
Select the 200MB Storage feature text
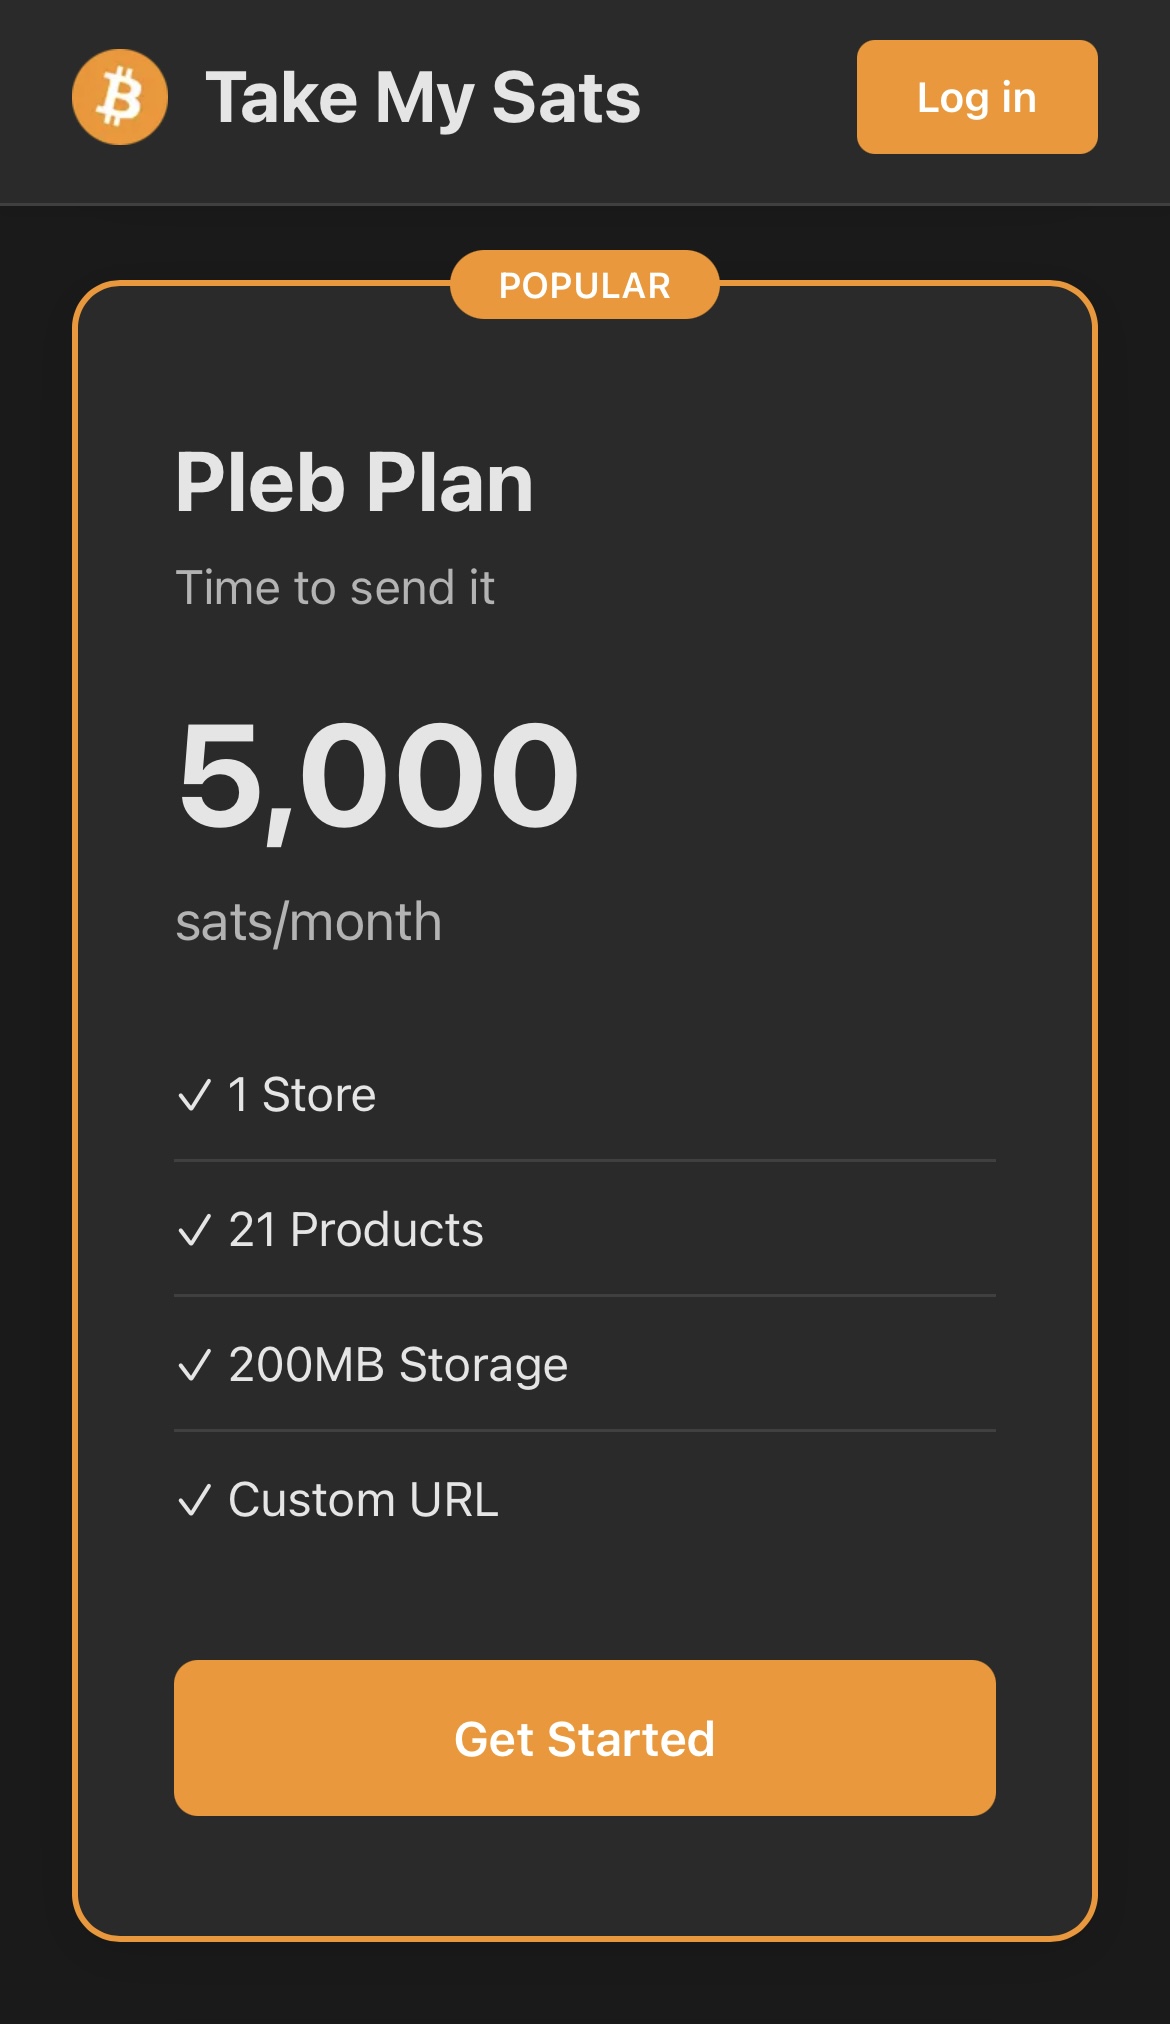pyautogui.click(x=398, y=1365)
